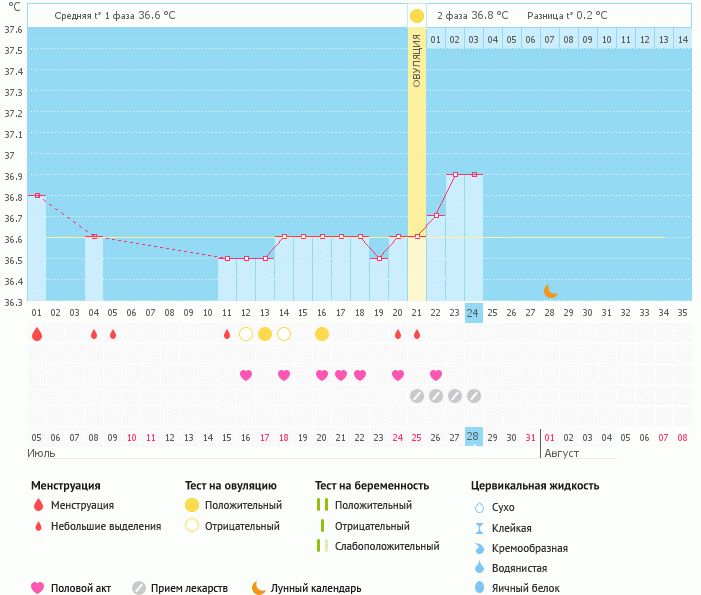
Task: Click the Прием лекарств legend icon
Action: (x=139, y=588)
